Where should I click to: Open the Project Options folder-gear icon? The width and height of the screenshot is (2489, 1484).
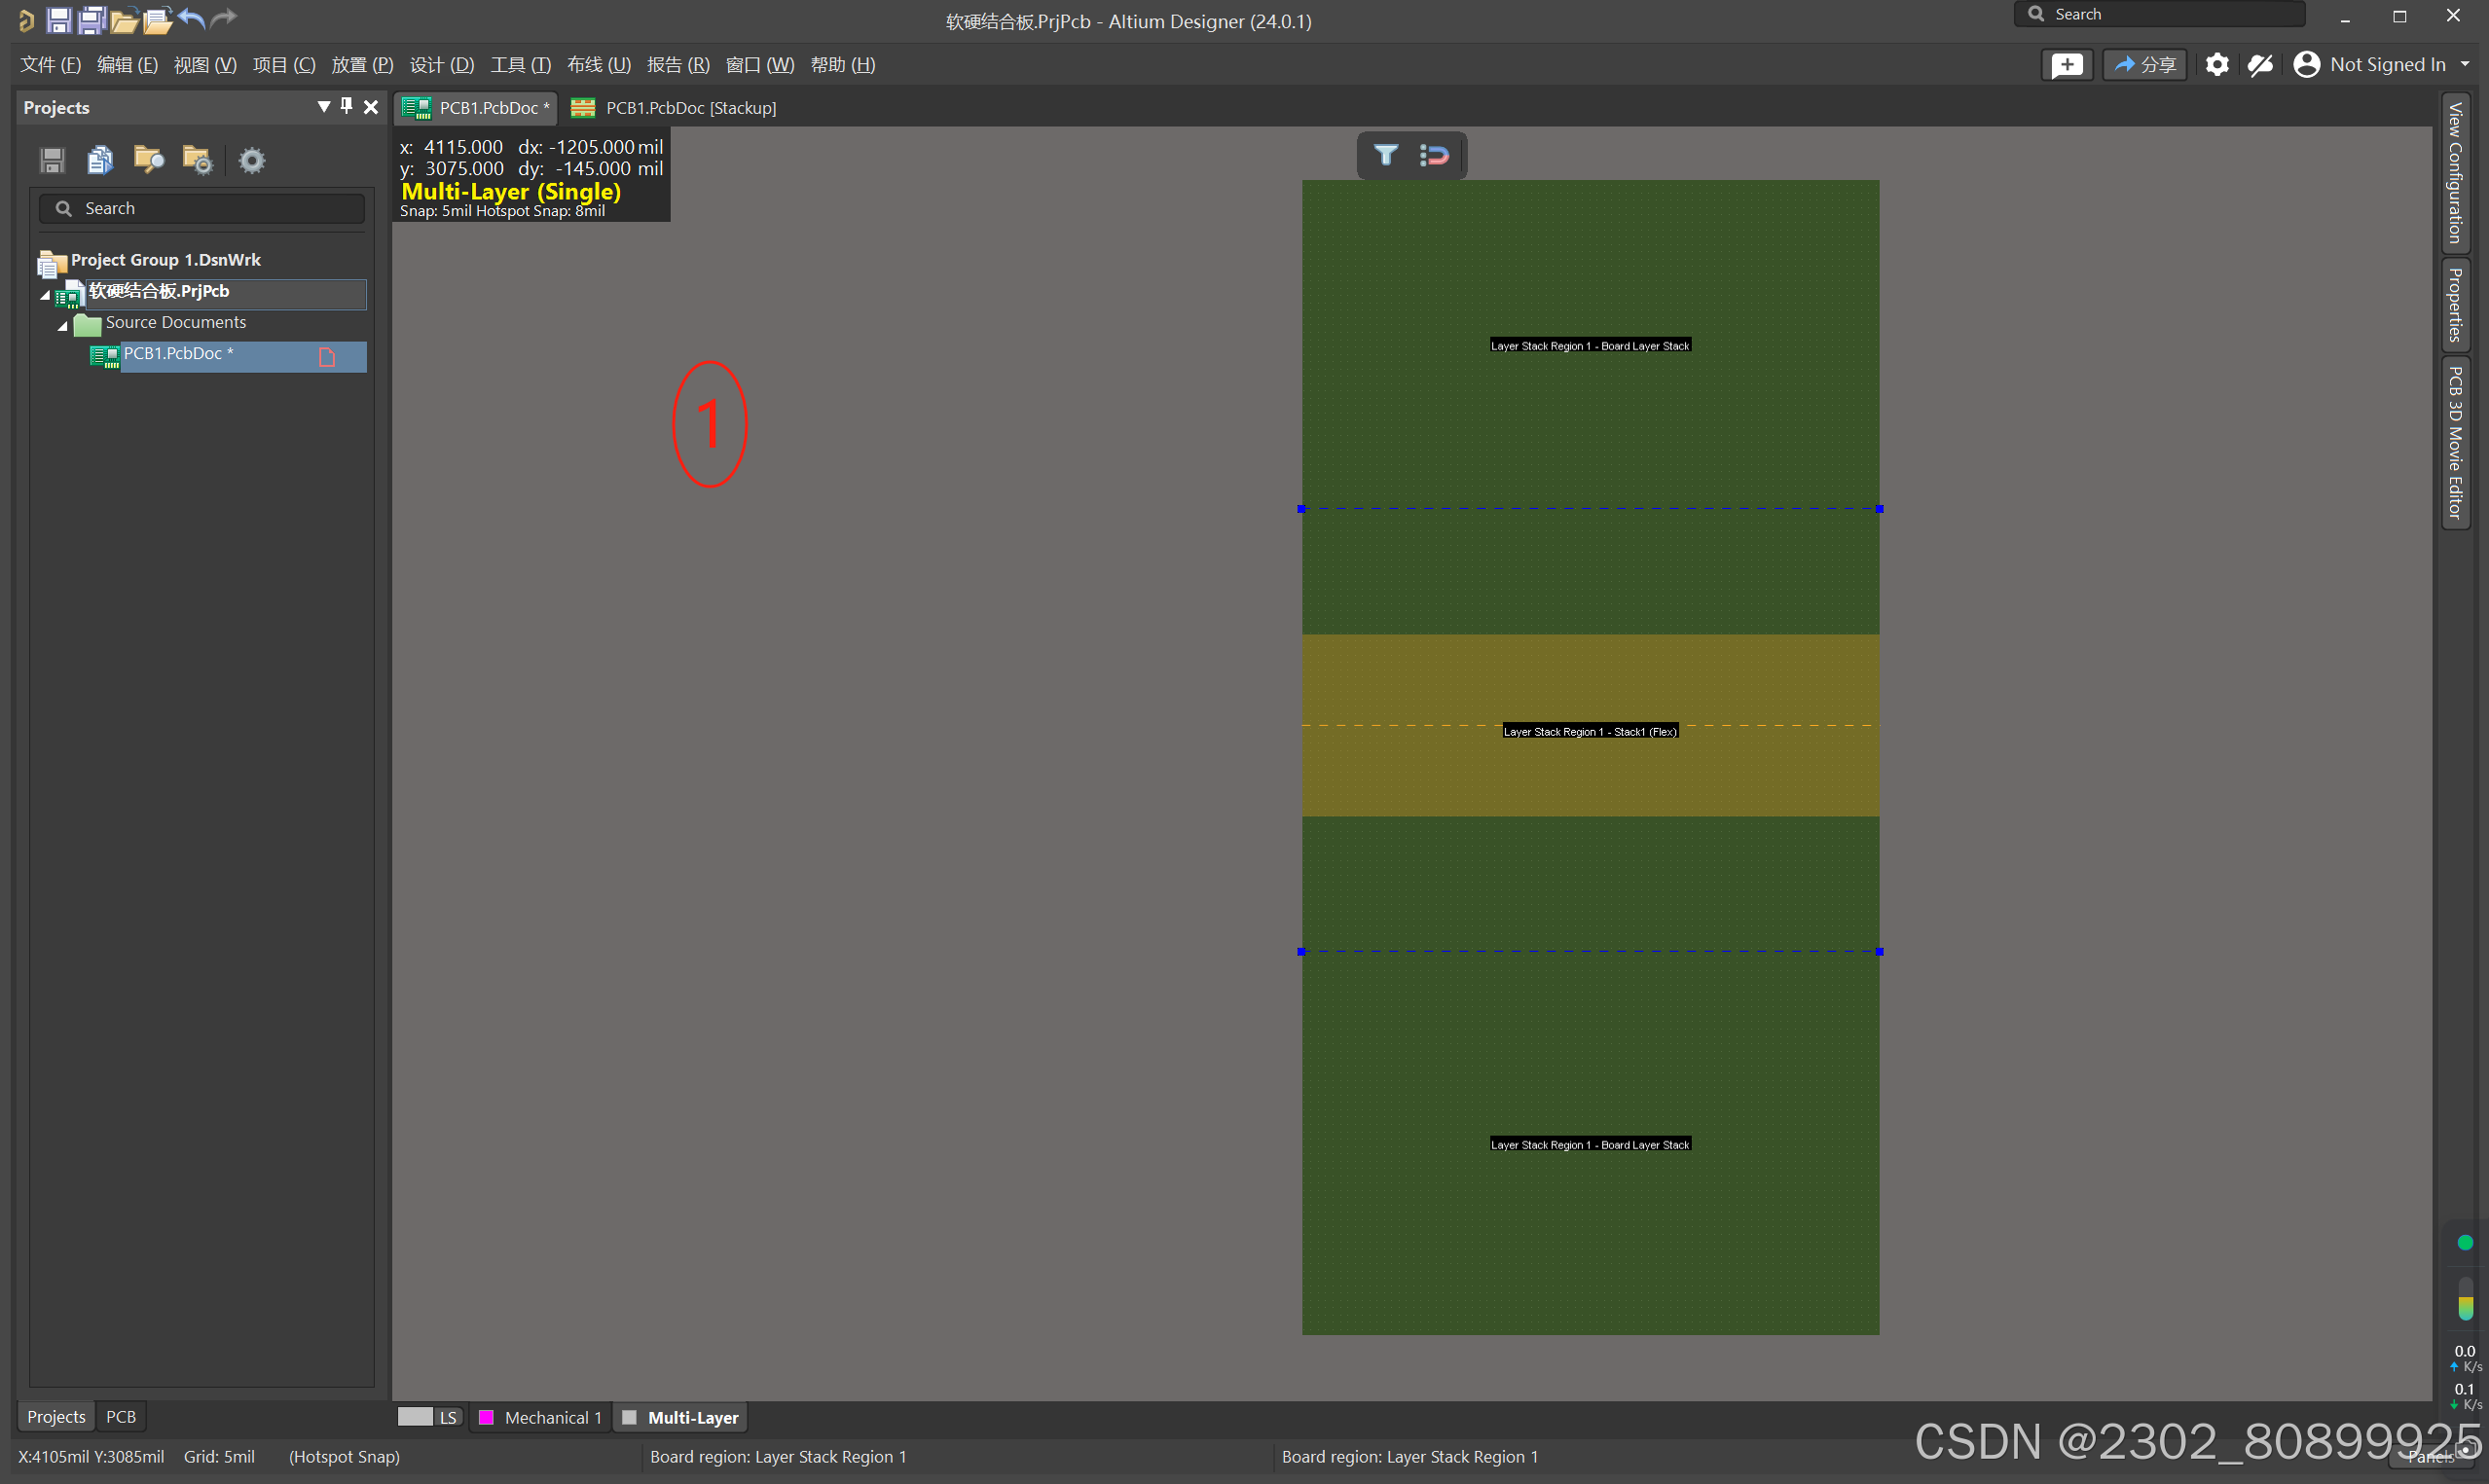click(x=197, y=160)
